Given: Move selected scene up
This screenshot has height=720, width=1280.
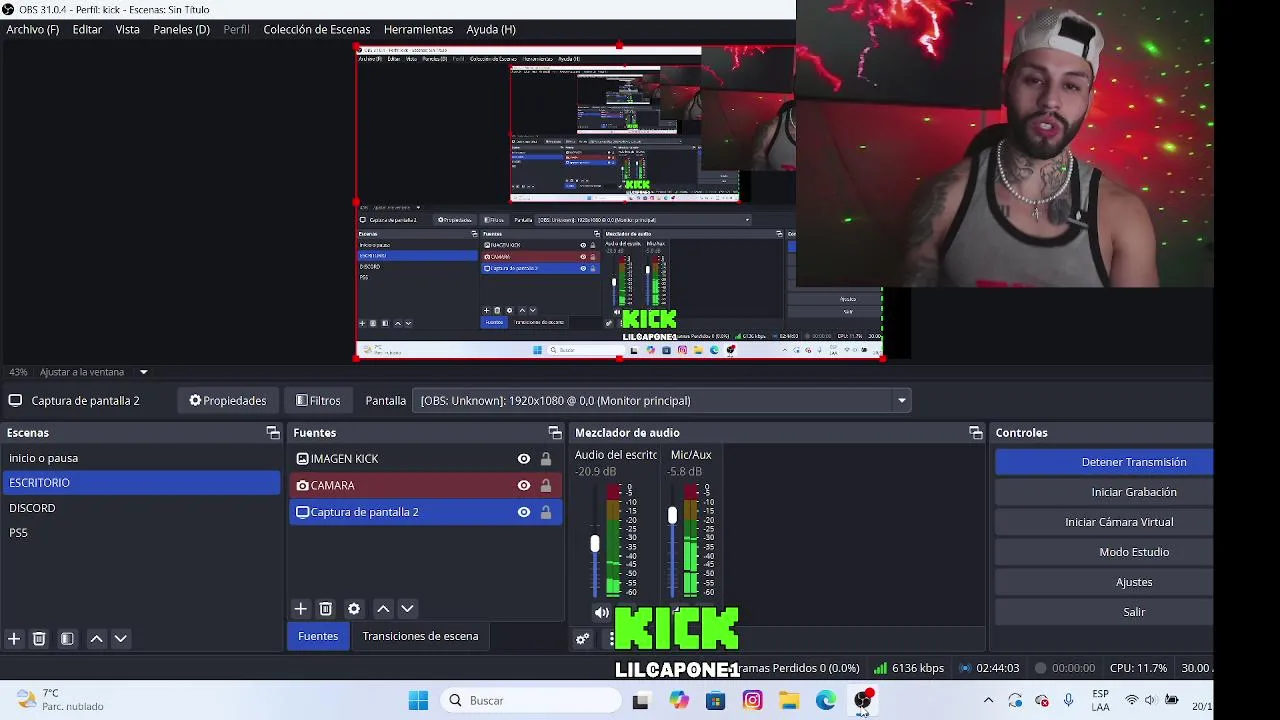Looking at the screenshot, I should [96, 638].
